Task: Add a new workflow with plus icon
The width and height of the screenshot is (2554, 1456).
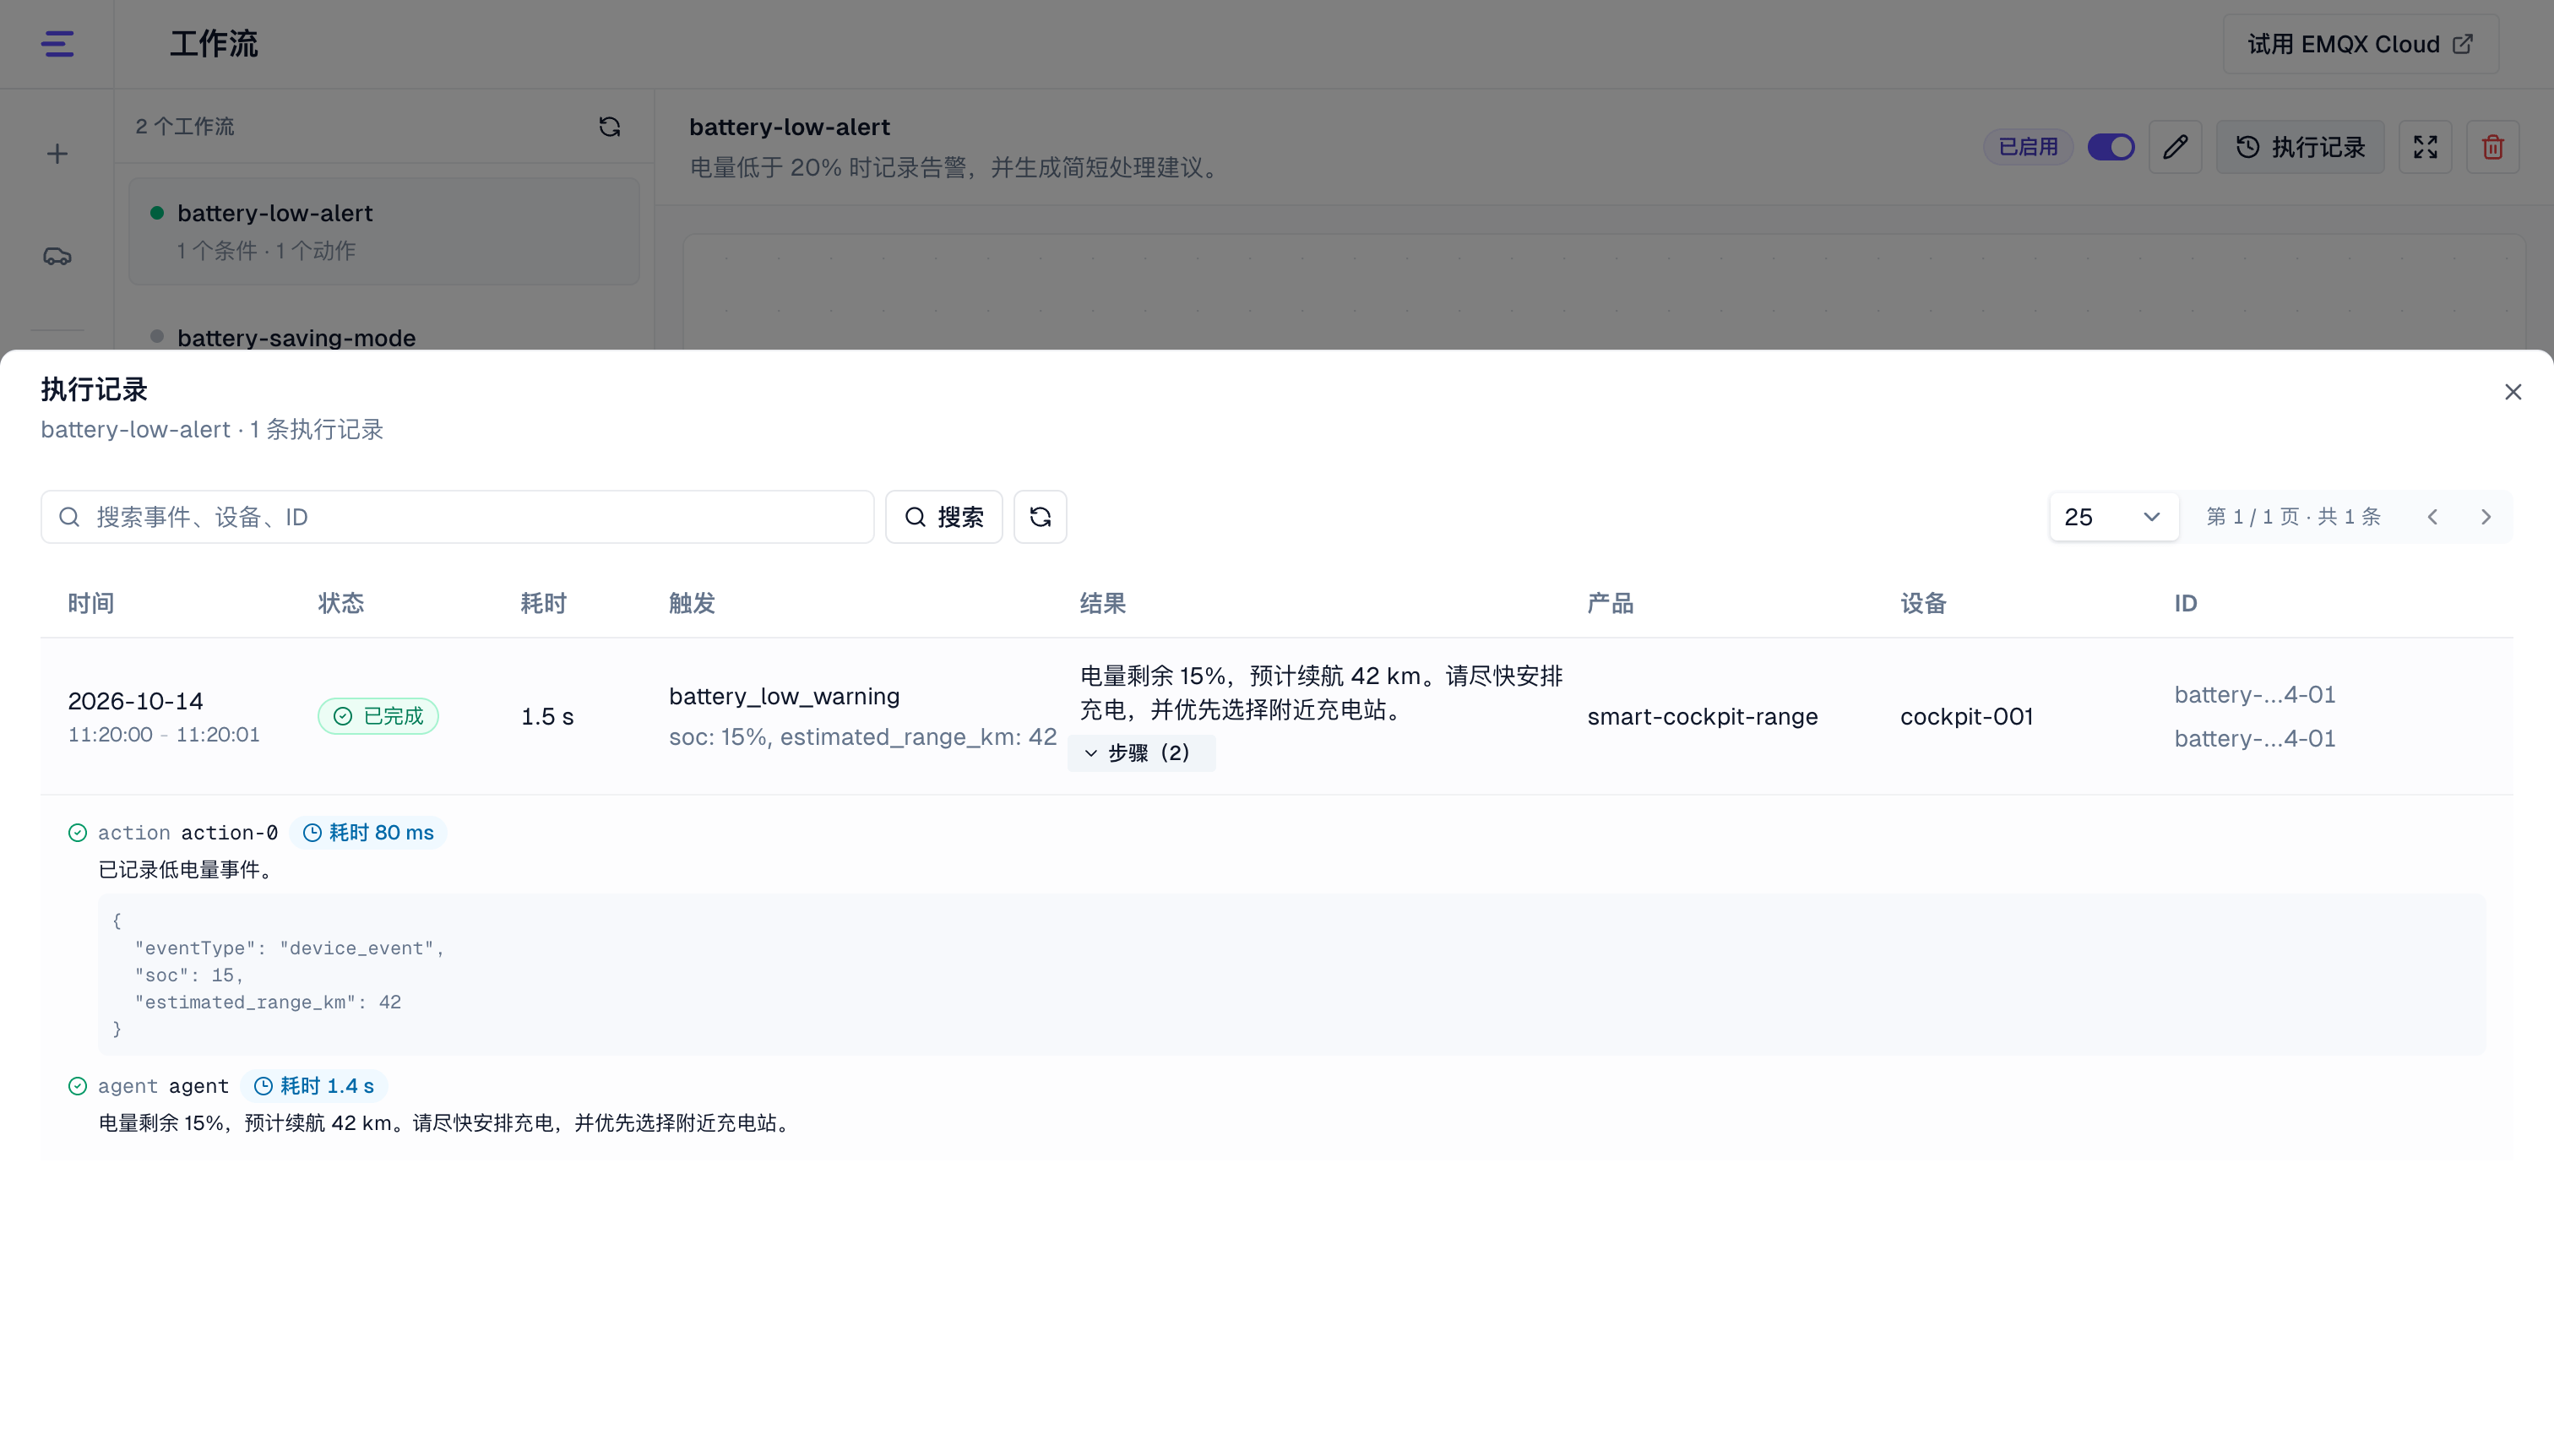Action: (57, 154)
